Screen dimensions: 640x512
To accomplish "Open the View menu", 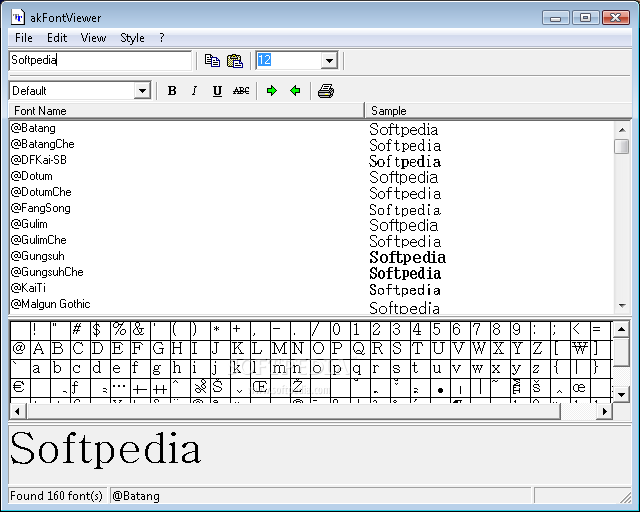I will pyautogui.click(x=93, y=38).
